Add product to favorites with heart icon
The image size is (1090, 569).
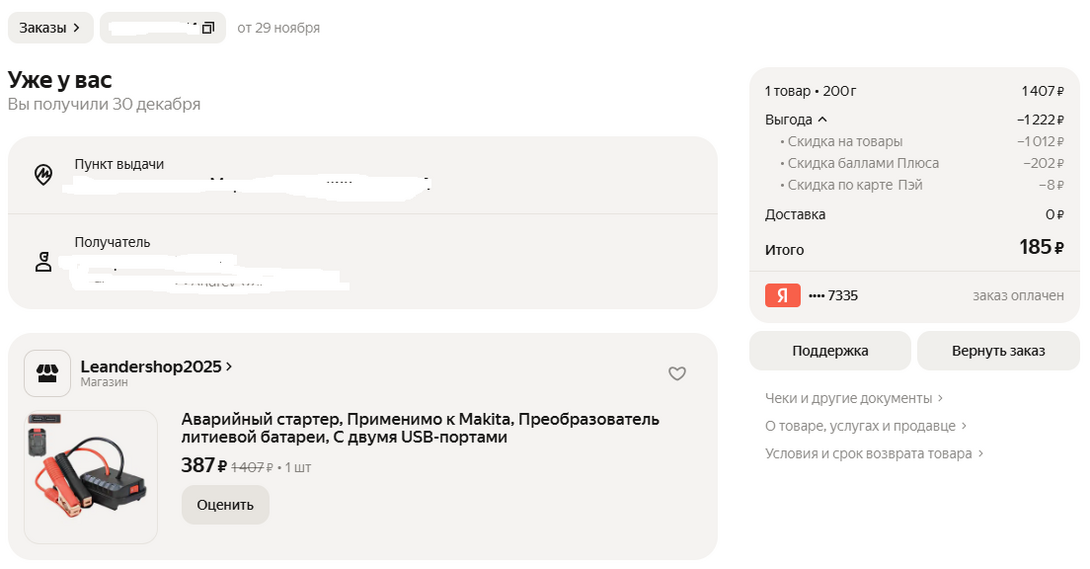tap(677, 374)
